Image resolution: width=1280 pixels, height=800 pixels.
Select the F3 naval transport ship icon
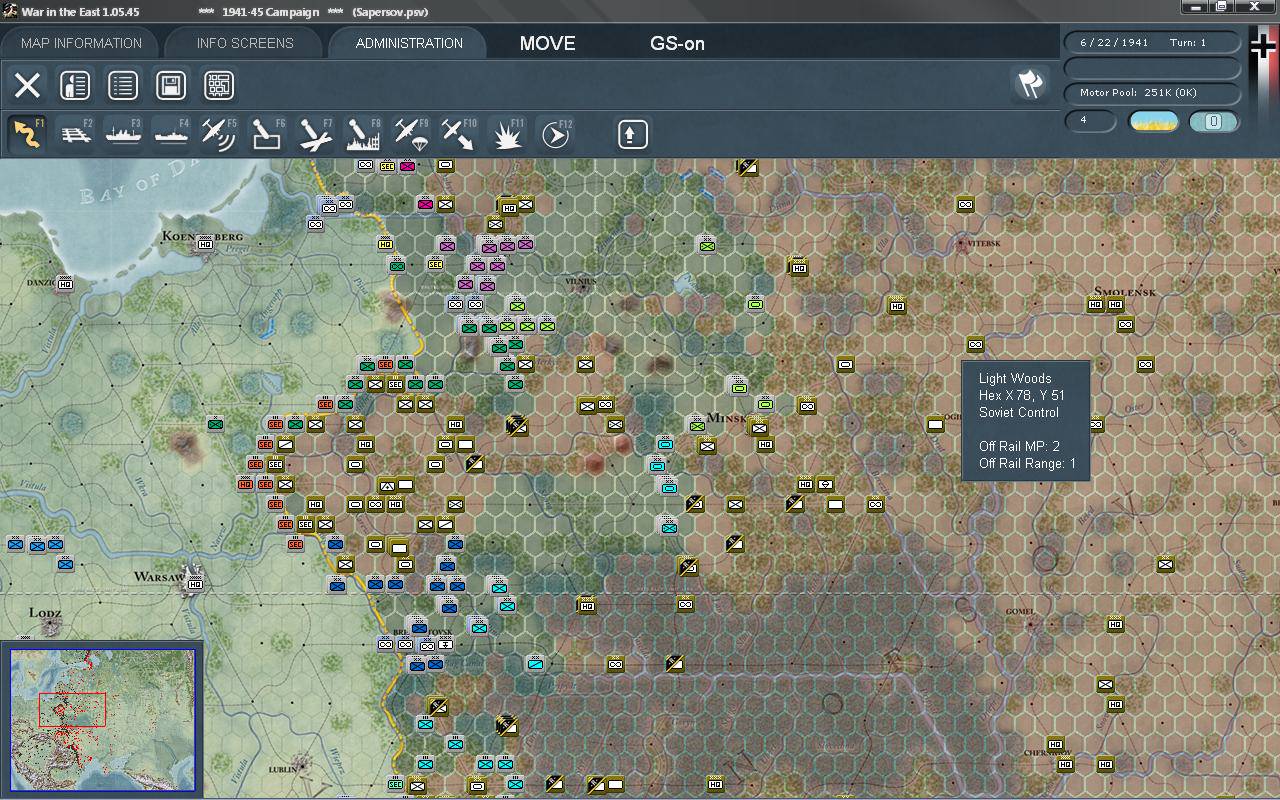click(x=123, y=134)
